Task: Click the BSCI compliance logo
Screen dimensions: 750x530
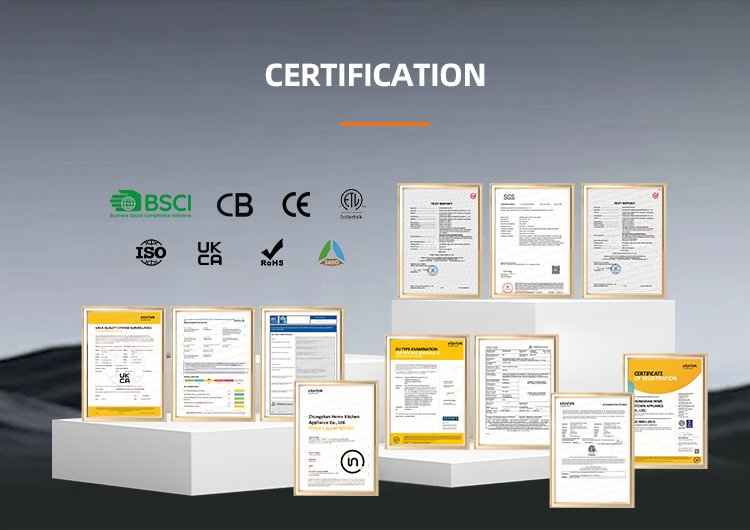Action: coord(151,204)
